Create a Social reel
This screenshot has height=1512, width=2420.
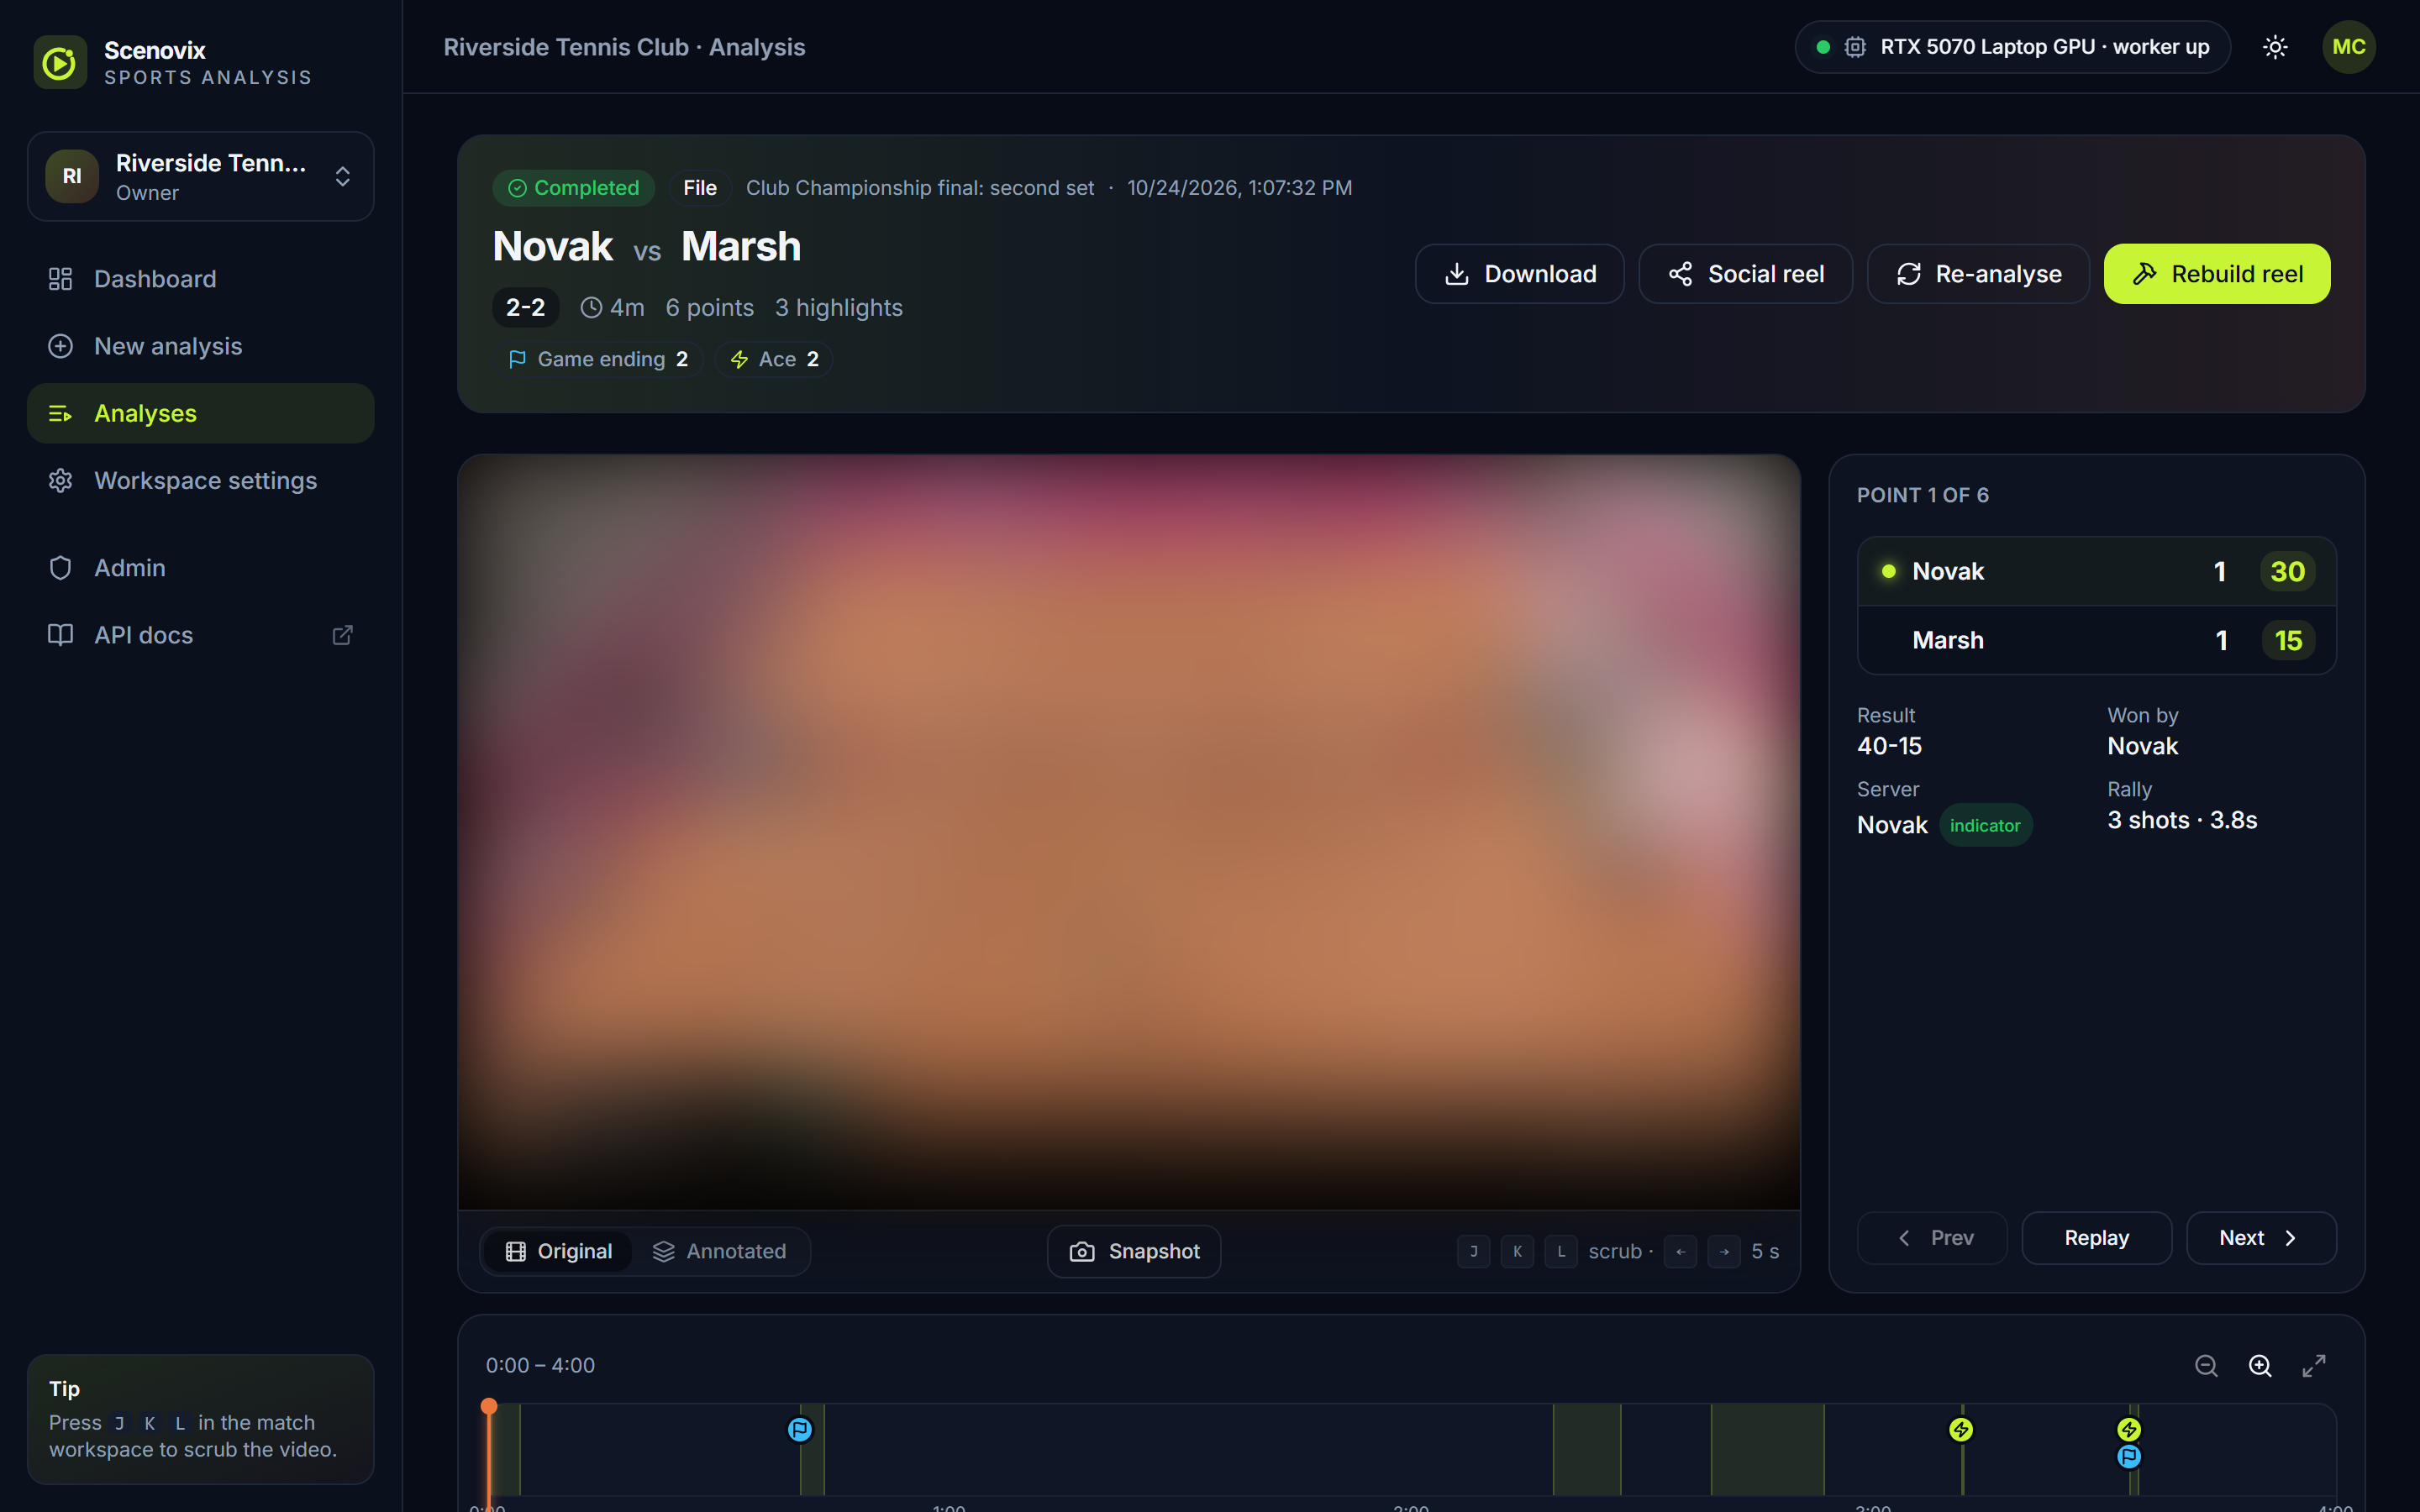pos(1745,274)
